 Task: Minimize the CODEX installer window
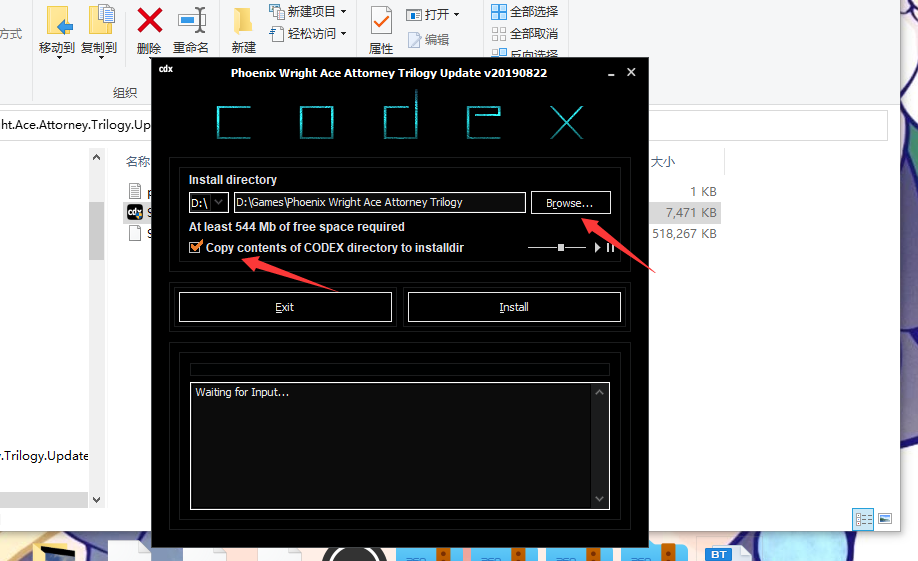[611, 73]
